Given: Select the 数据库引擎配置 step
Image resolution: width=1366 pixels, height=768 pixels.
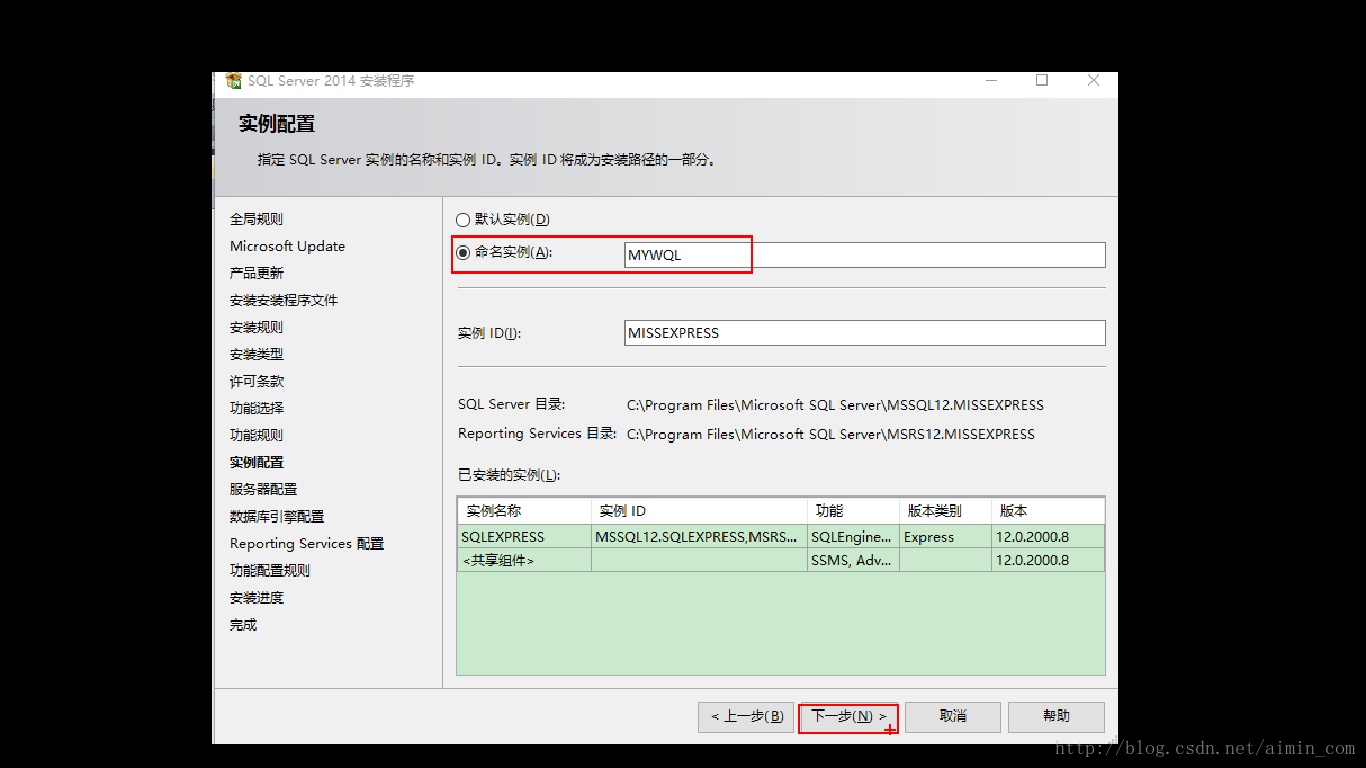Looking at the screenshot, I should (277, 516).
